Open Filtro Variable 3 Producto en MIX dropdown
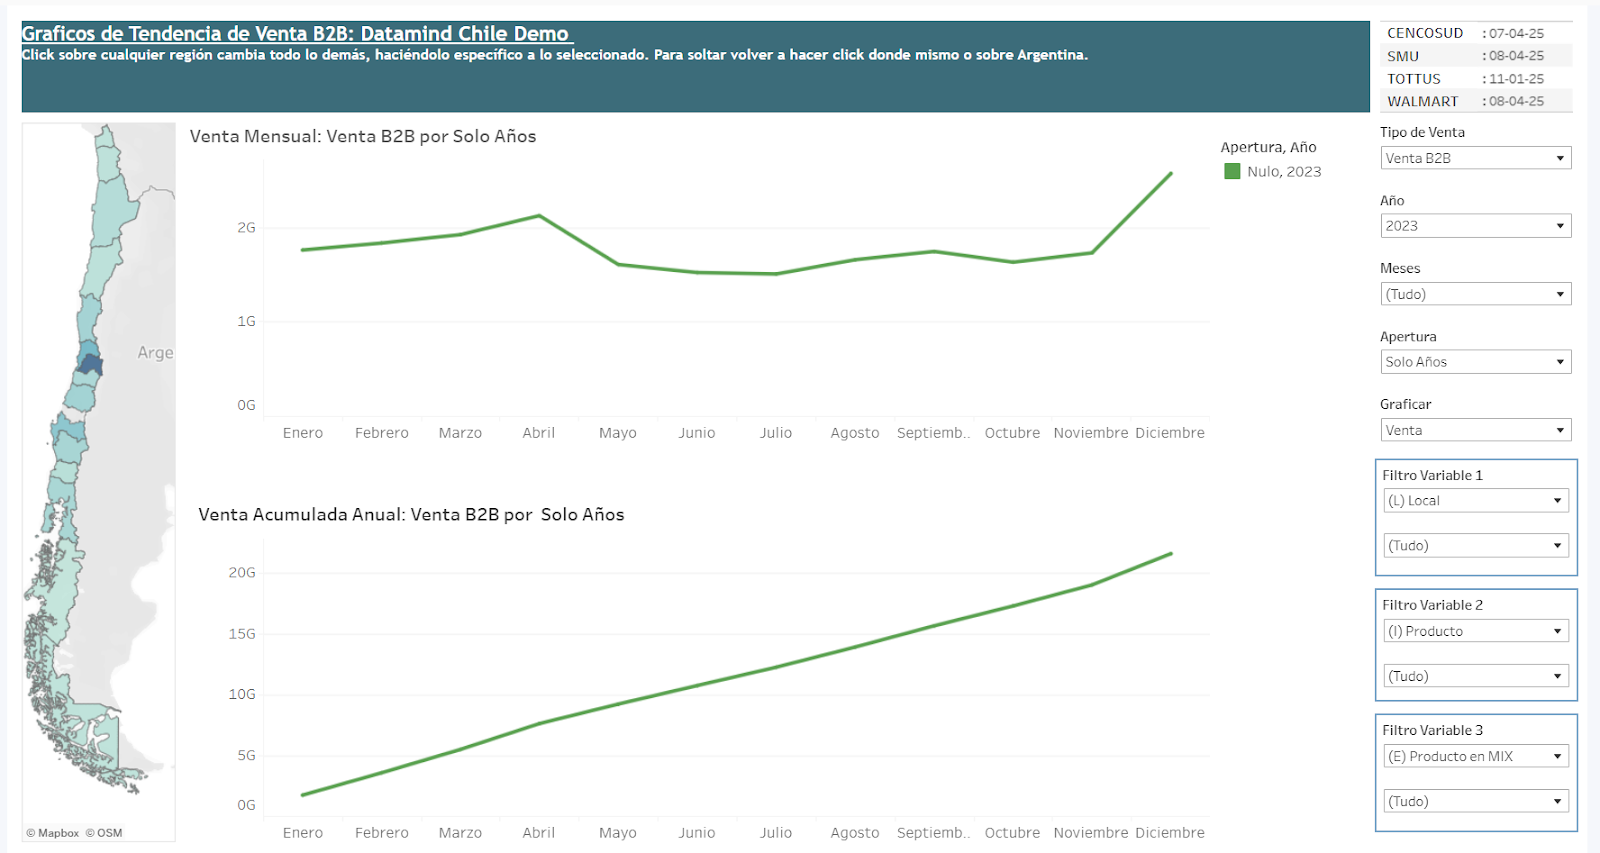Screen dimensions: 1600x853 click(x=1475, y=756)
